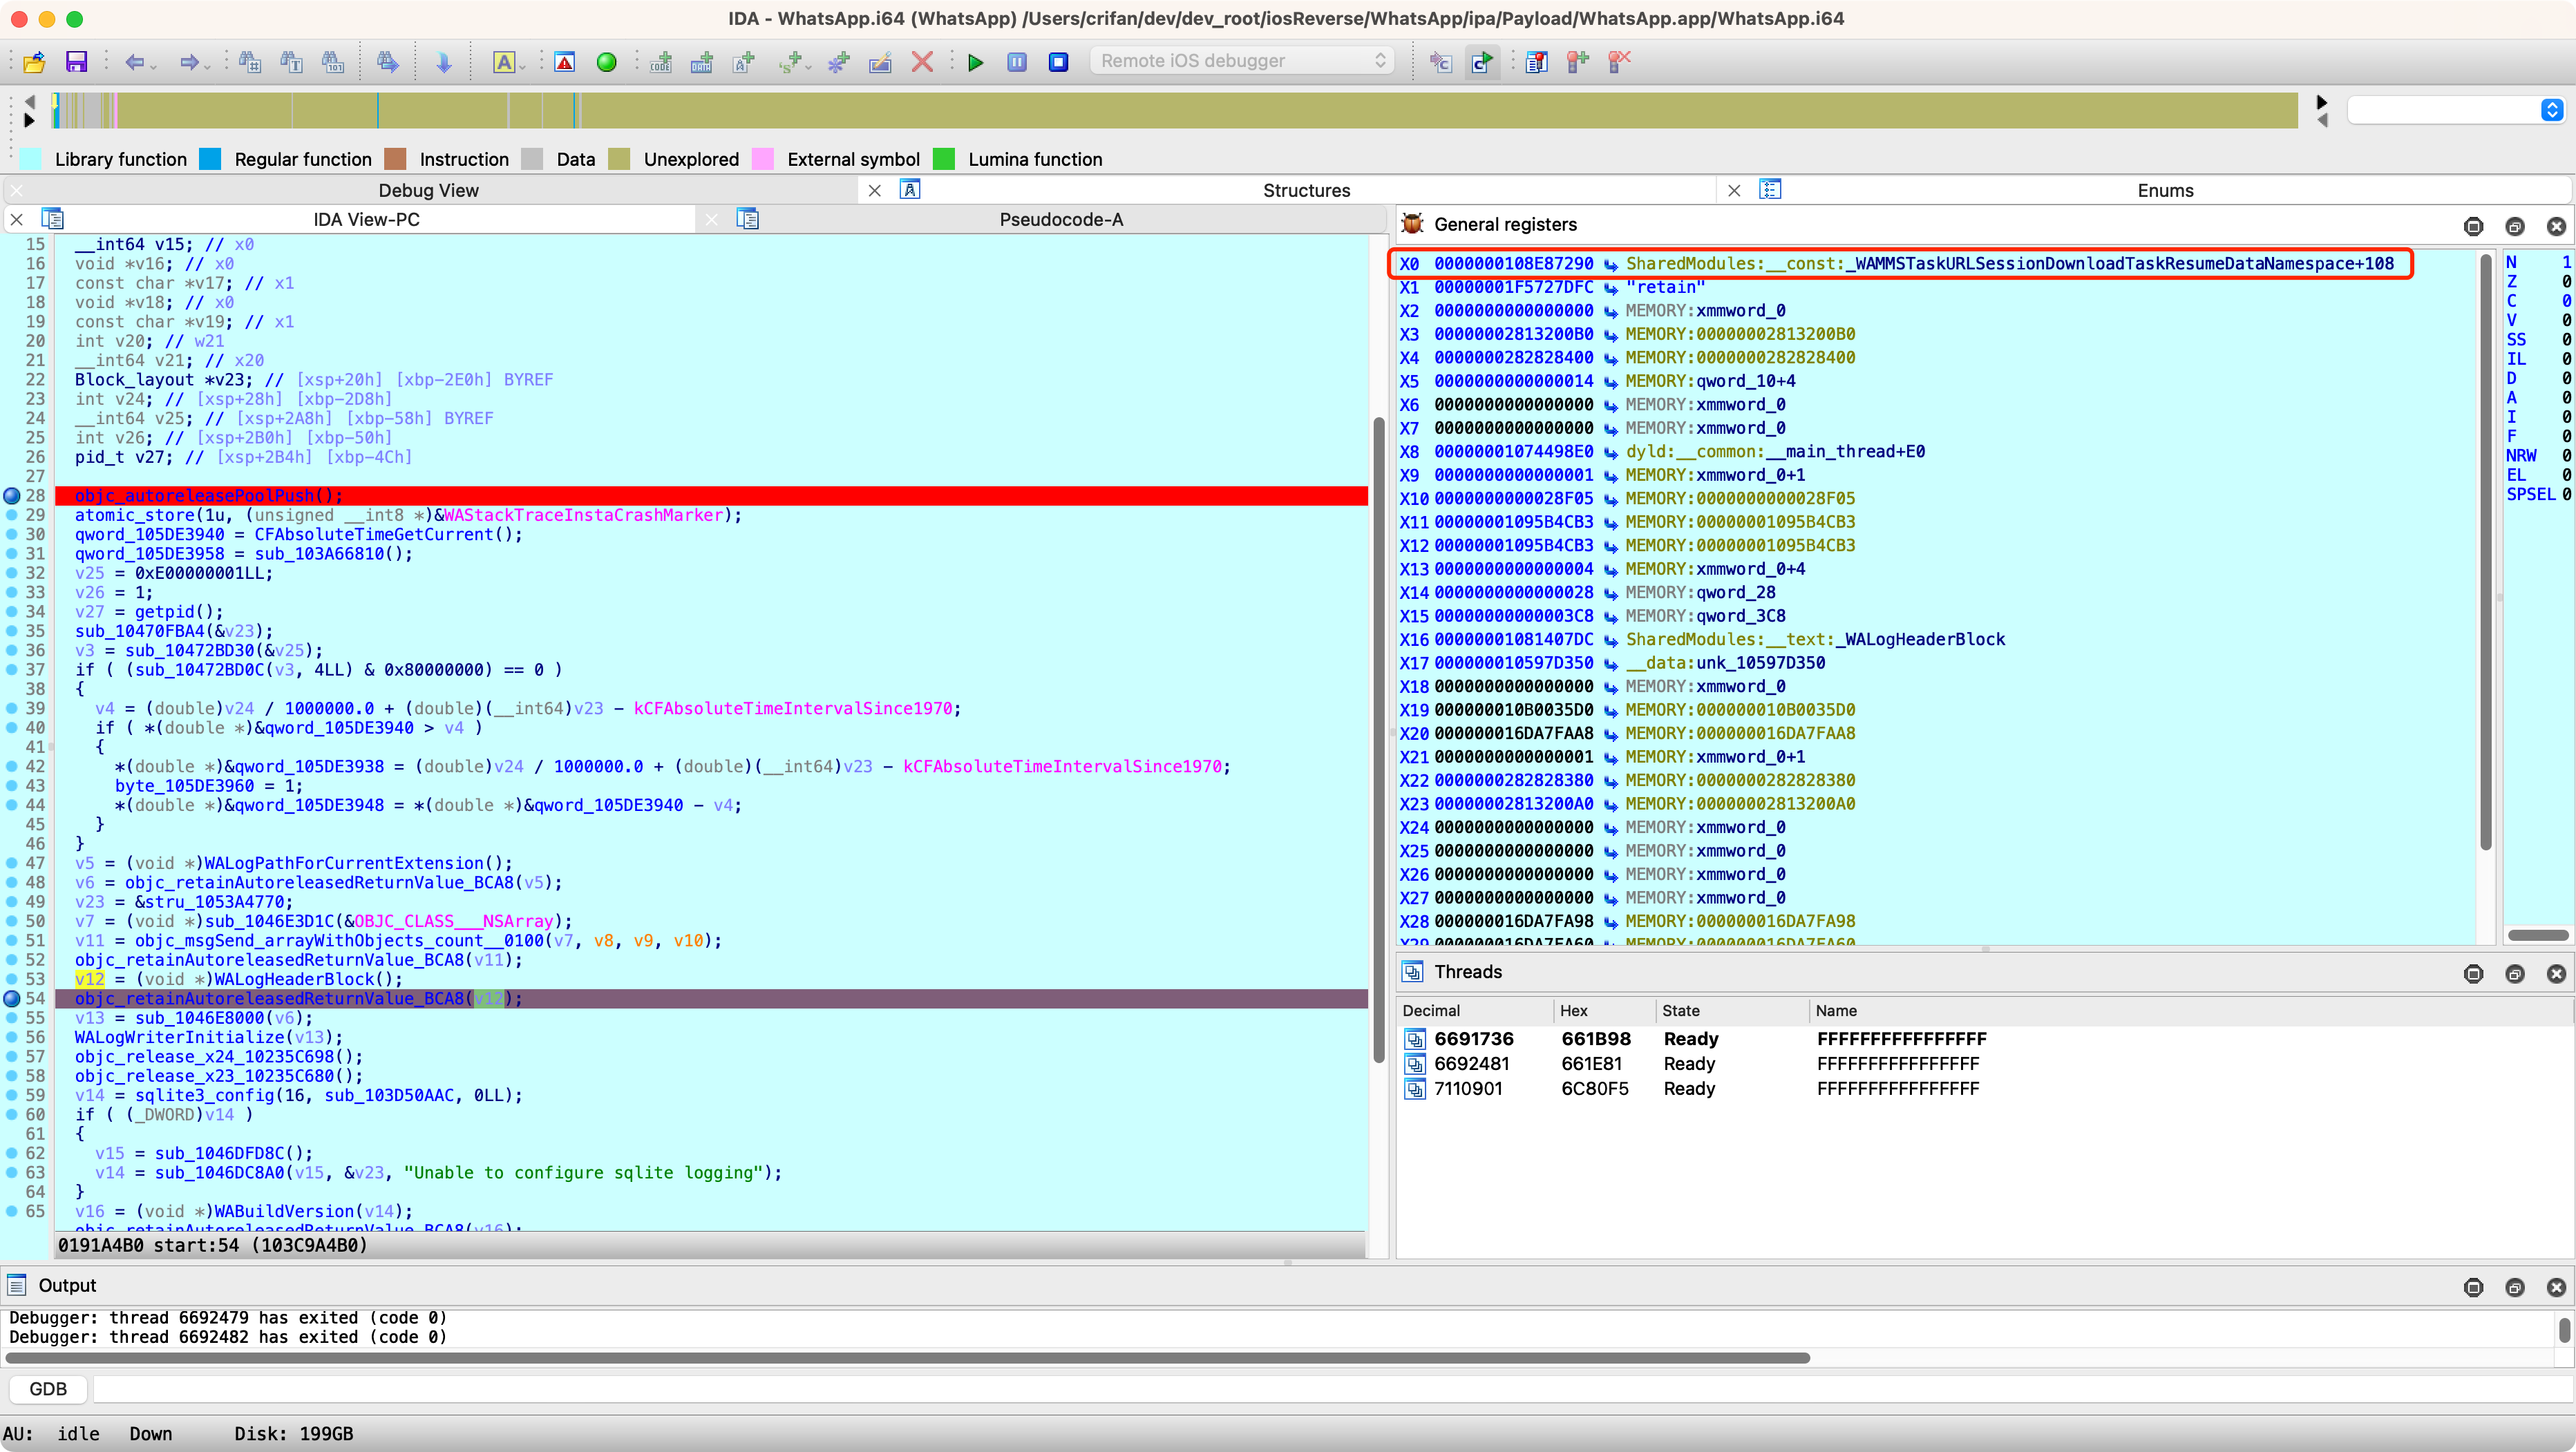
Task: Switch to the Structures tab
Action: click(1306, 190)
